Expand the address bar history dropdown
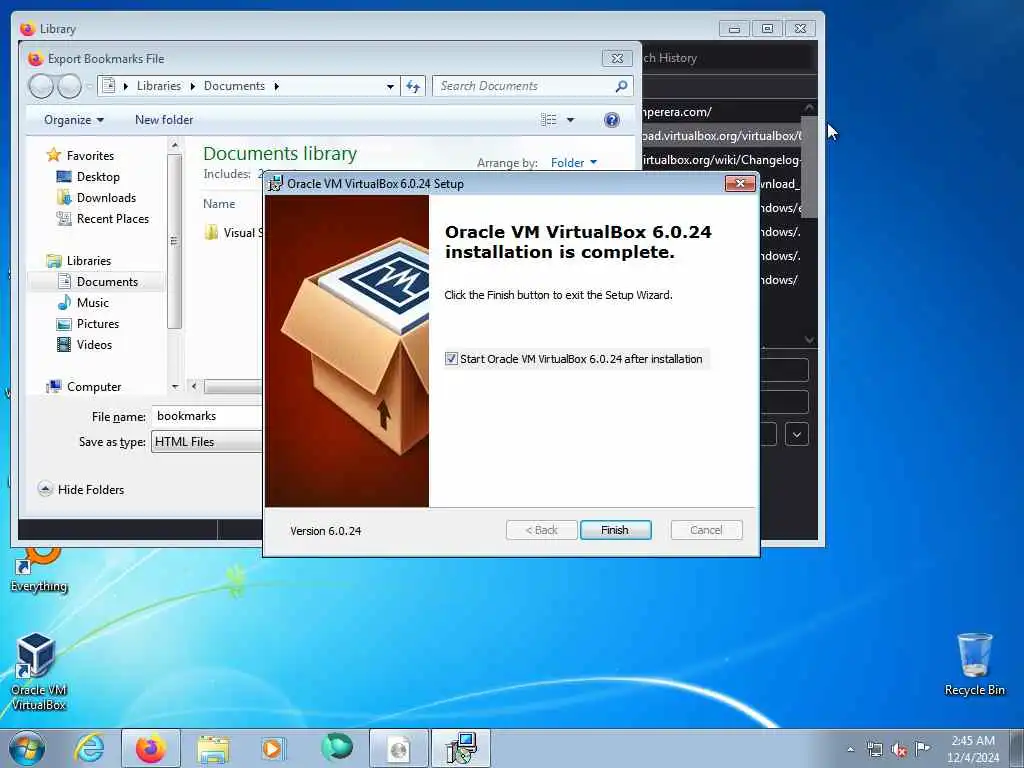 [x=390, y=86]
